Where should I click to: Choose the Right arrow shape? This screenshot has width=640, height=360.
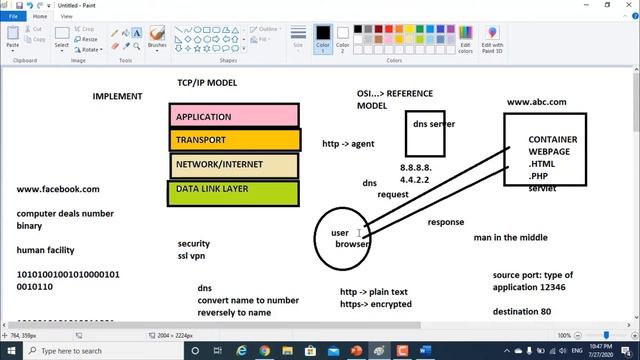click(216, 40)
